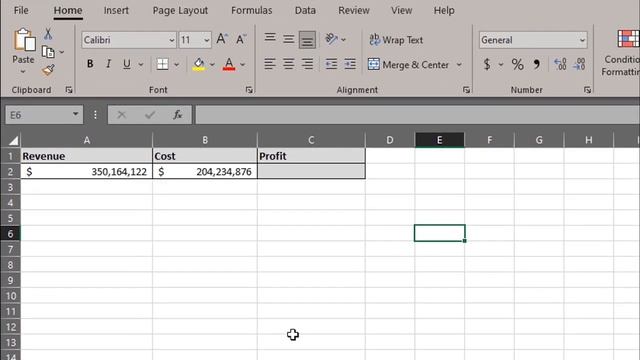
Task: Click the Cut scissors icon
Action: pos(48,34)
